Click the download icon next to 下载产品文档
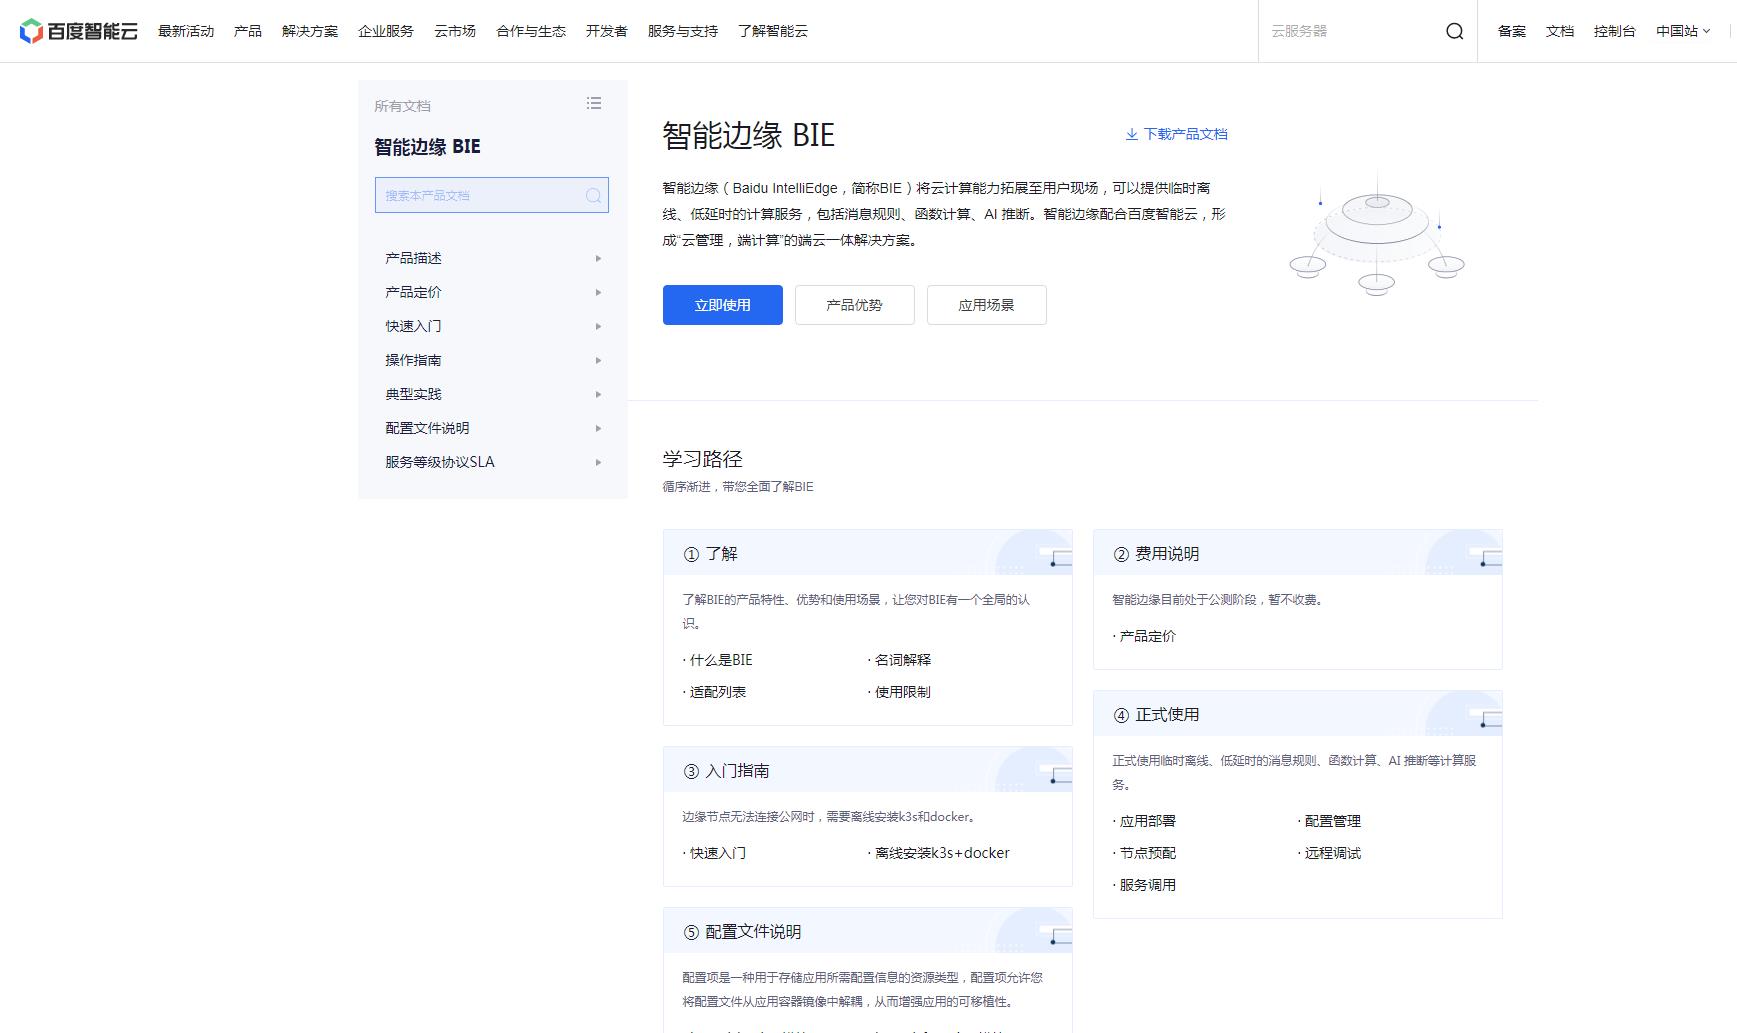 click(x=1131, y=133)
